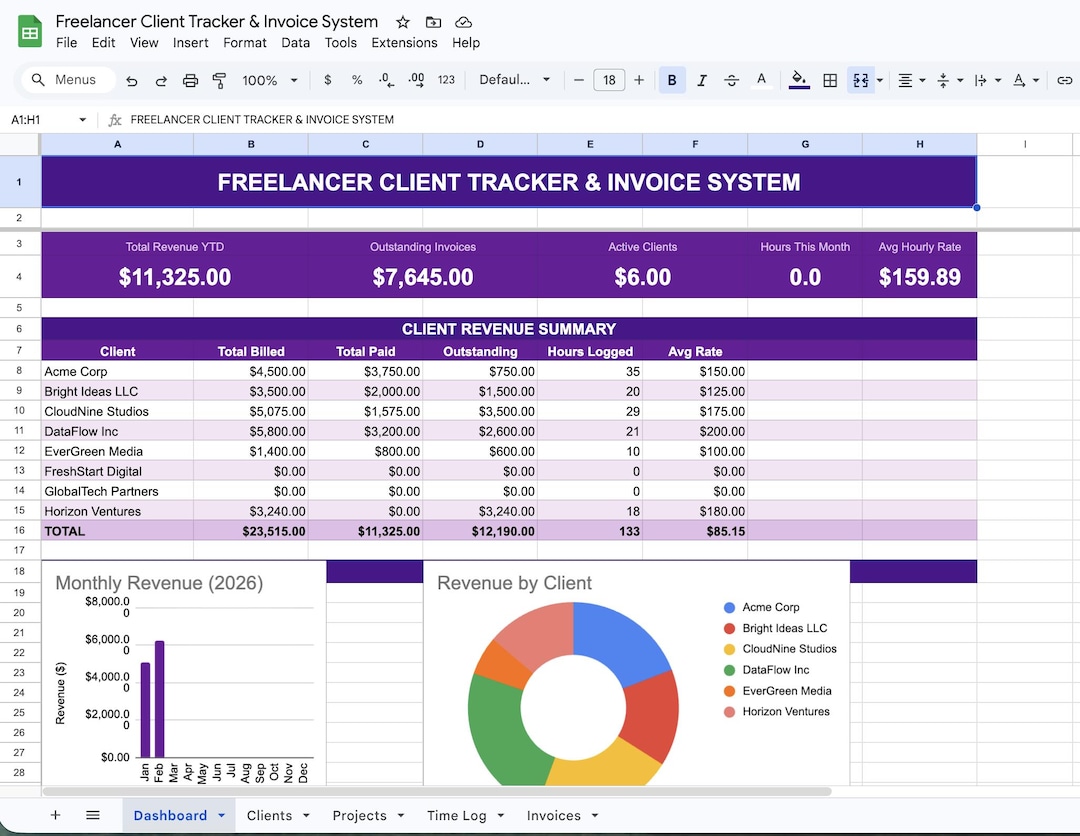
Task: Open the Format menu
Action: tap(245, 43)
